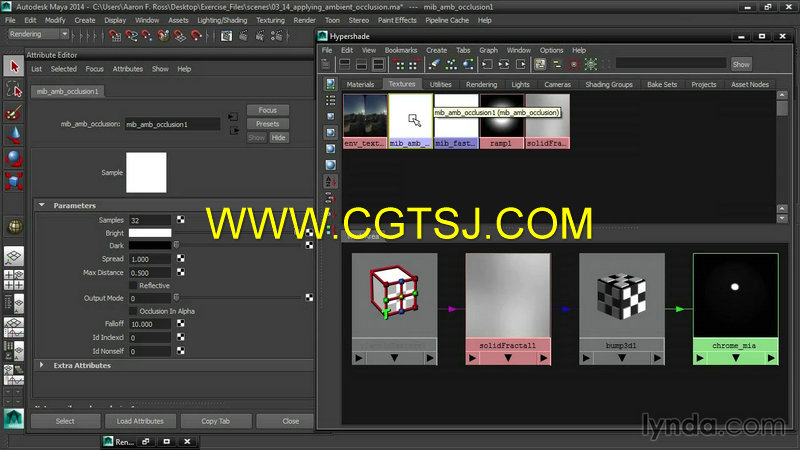
Task: Collapse the Parameters section
Action: tap(42, 205)
